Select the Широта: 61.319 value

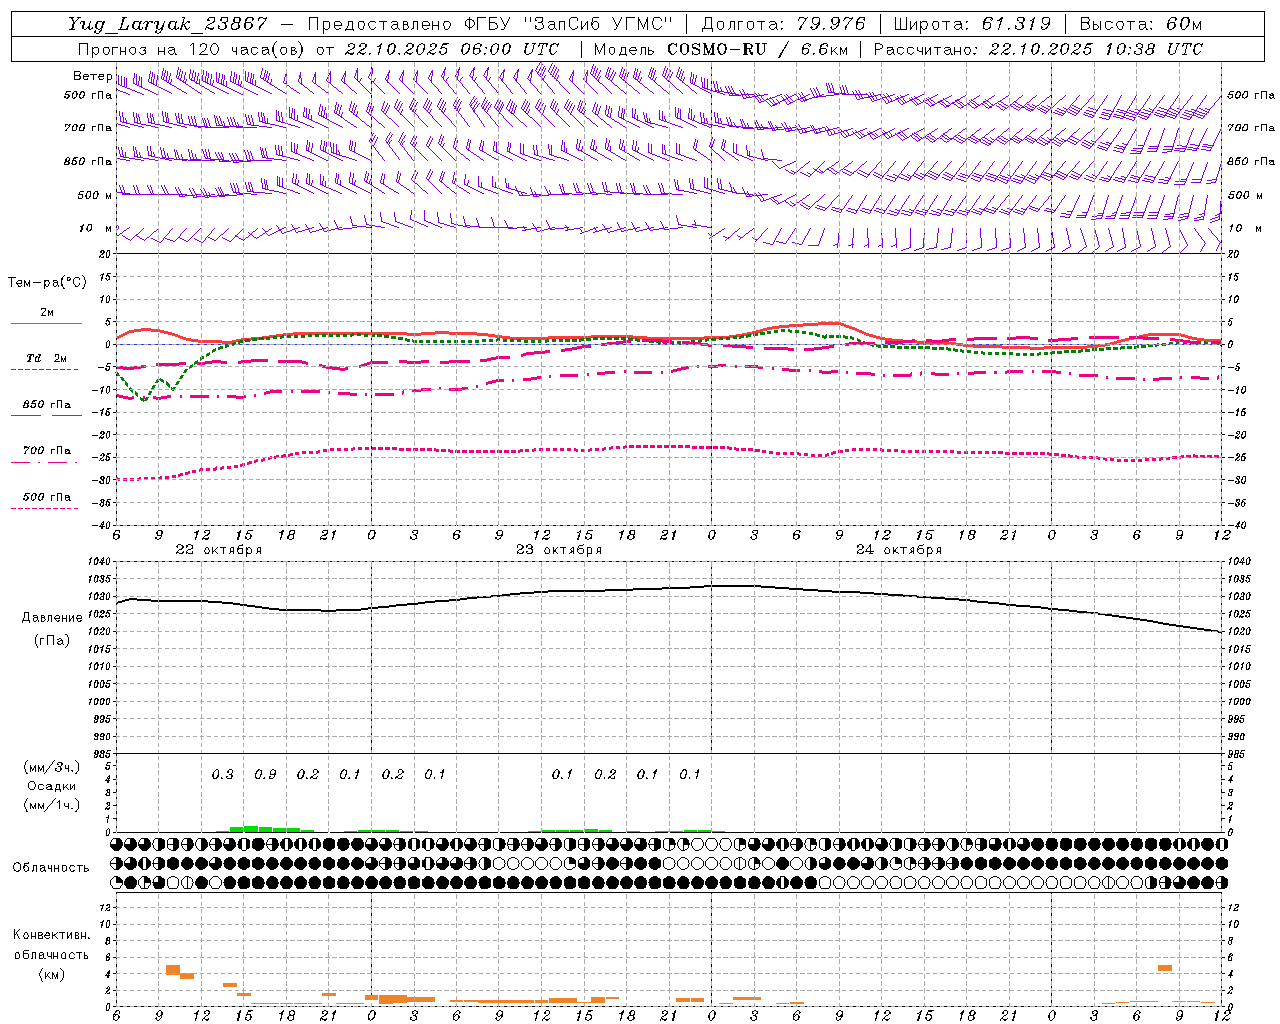972,24
